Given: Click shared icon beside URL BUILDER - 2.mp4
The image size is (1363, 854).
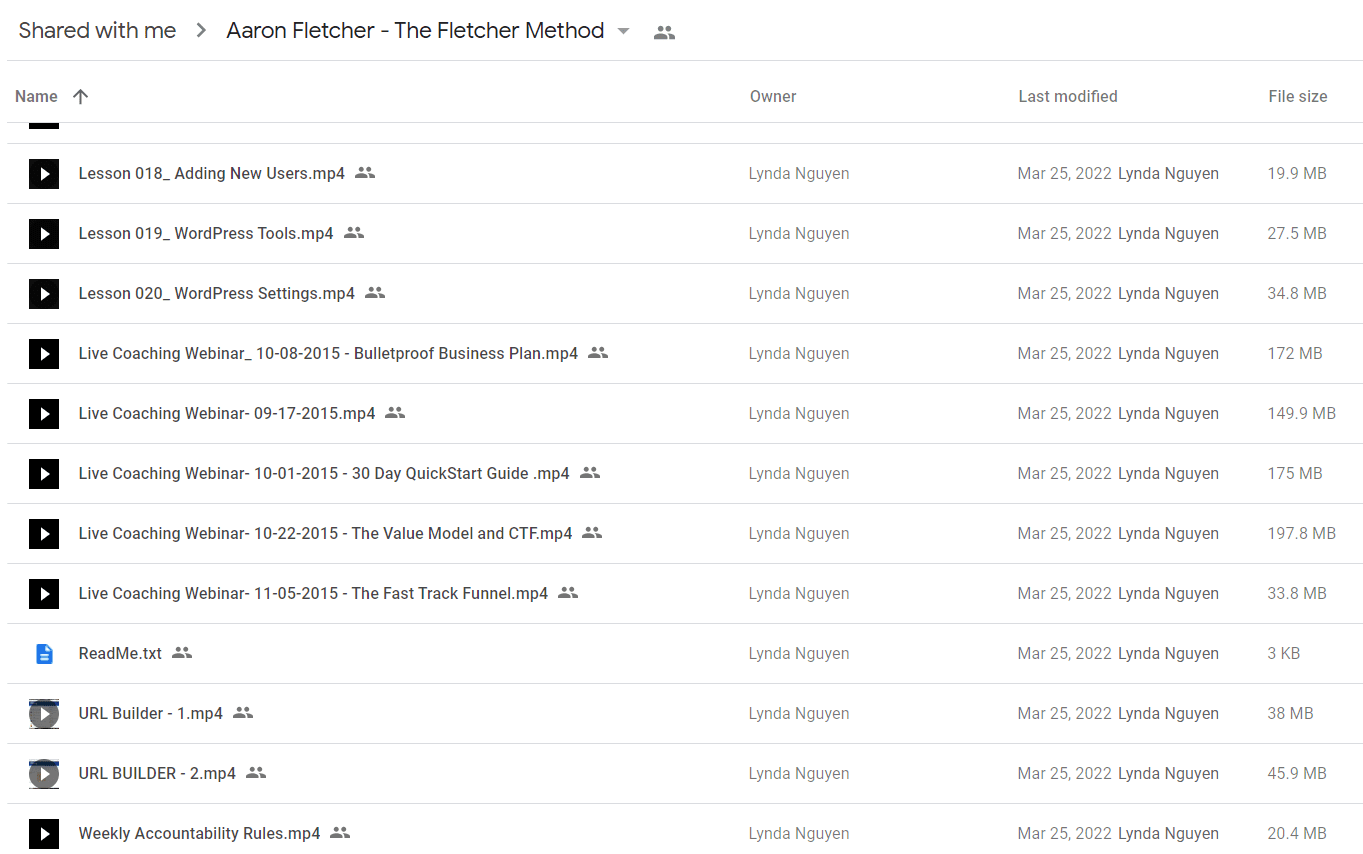Looking at the screenshot, I should (x=256, y=773).
